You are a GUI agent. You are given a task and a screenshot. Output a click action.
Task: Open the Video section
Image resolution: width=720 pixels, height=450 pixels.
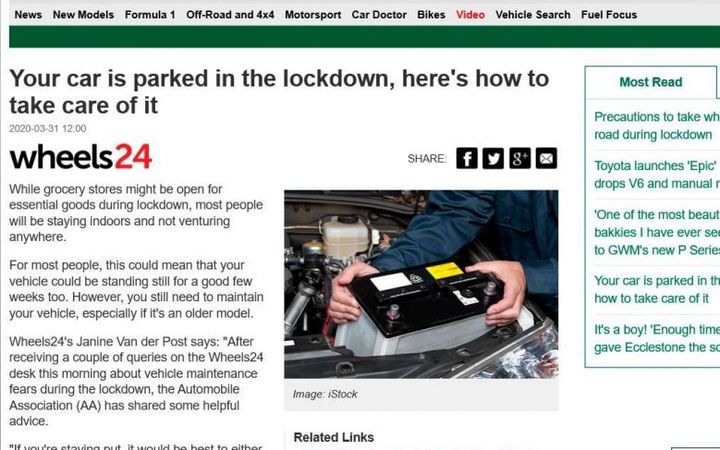point(470,15)
